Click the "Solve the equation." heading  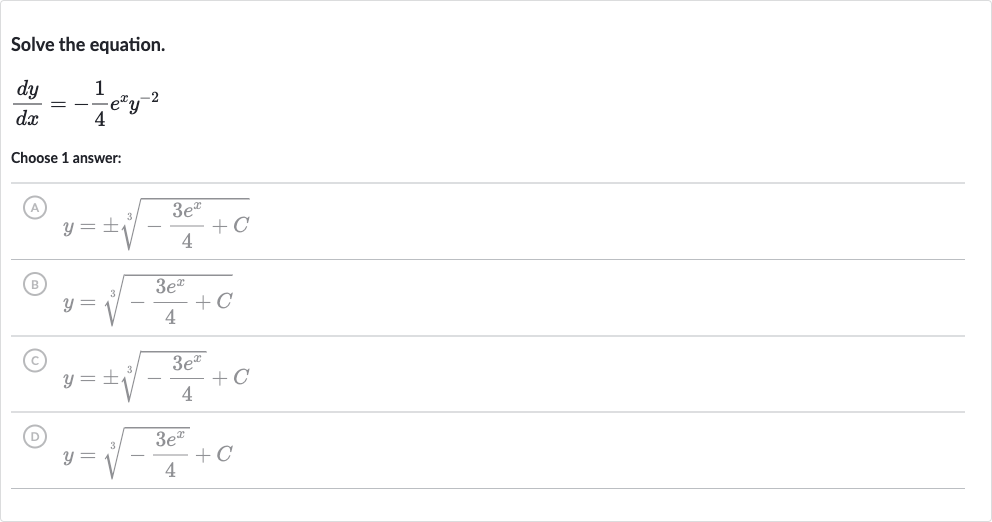88,45
